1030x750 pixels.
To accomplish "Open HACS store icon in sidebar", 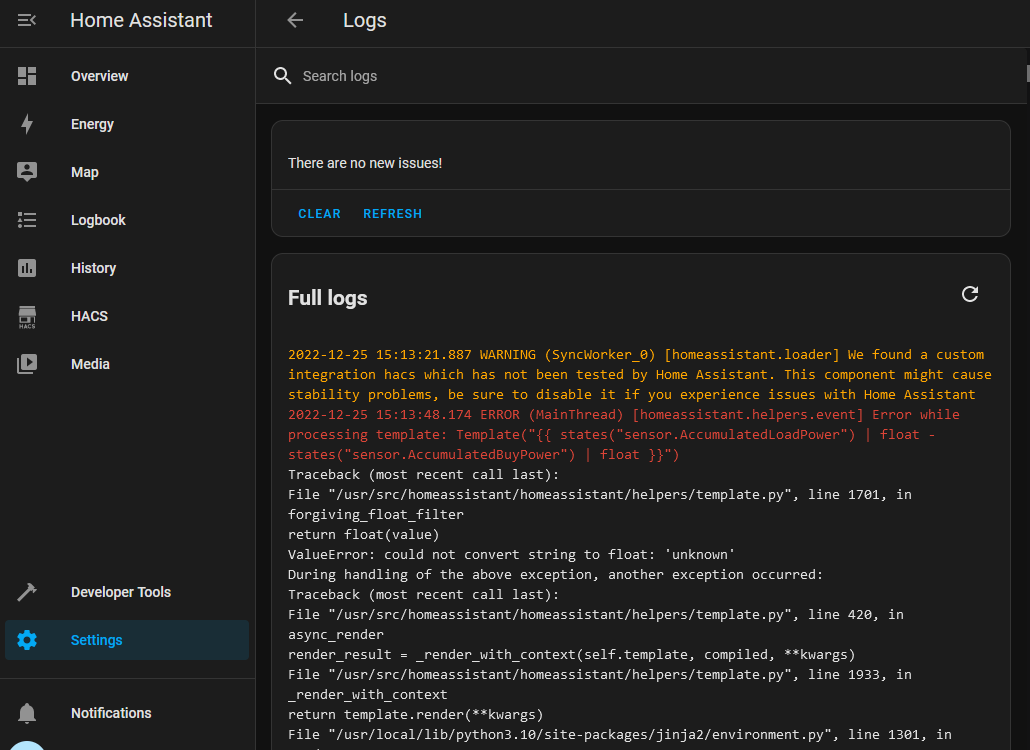I will click(27, 317).
